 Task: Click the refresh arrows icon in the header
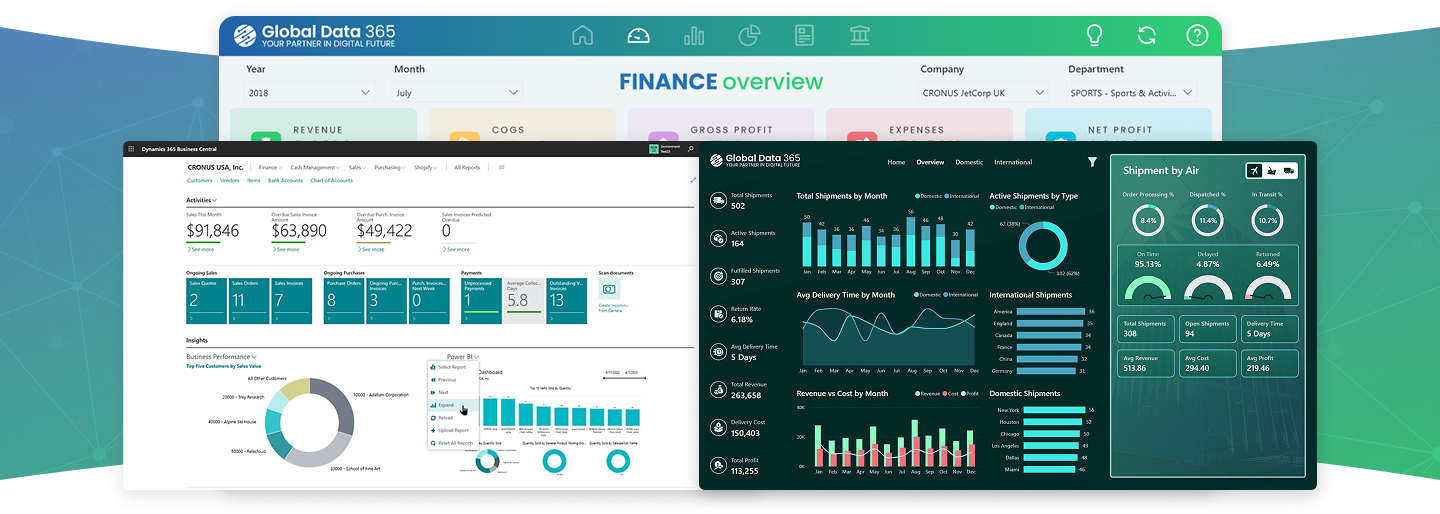click(1146, 36)
